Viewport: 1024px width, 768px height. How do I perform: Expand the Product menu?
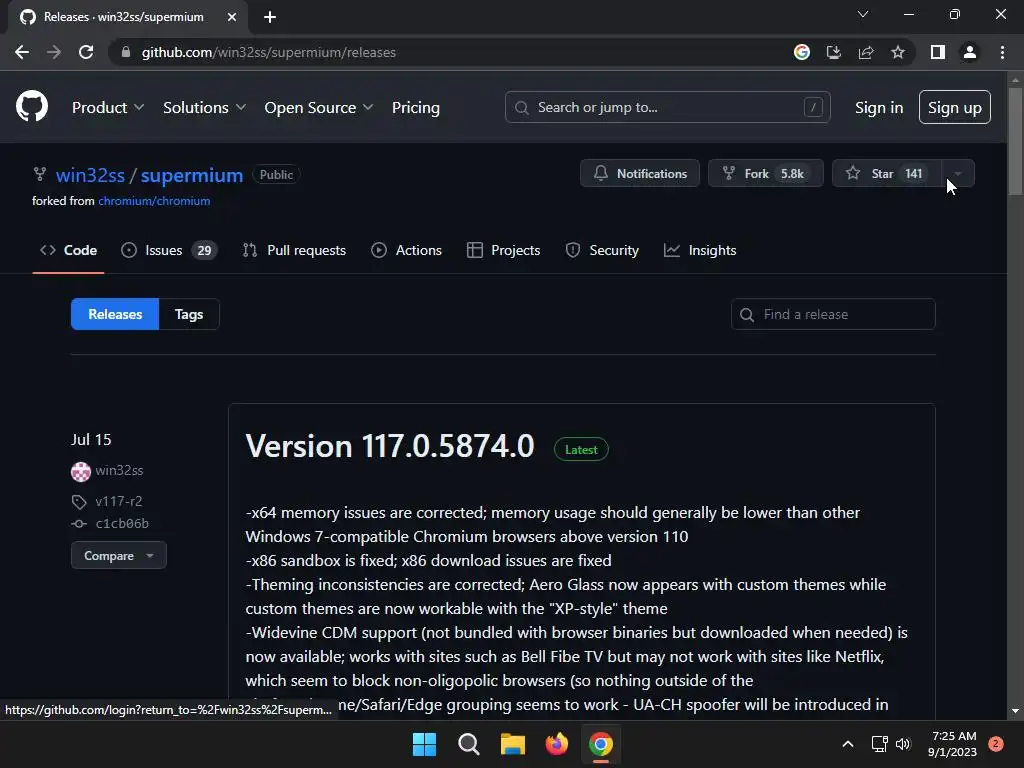108,108
